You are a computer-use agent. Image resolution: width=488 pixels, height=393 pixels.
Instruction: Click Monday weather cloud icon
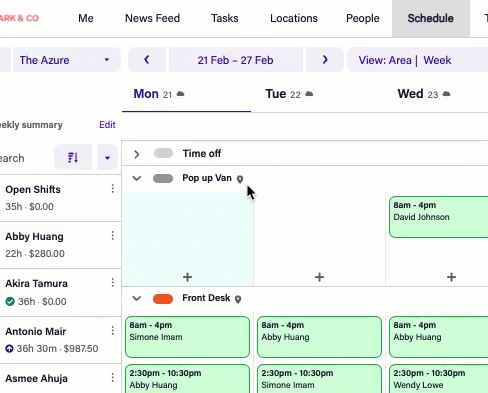coord(180,94)
